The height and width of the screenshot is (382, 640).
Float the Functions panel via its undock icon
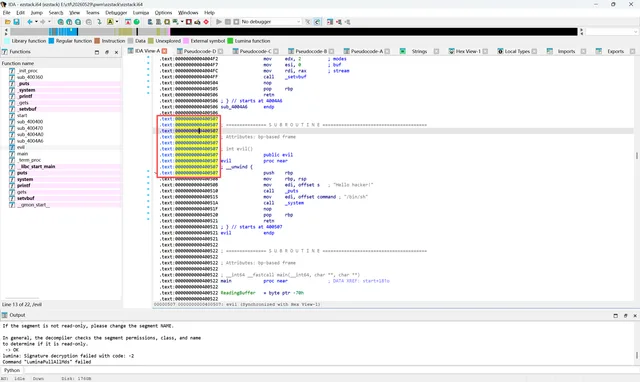coord(107,52)
